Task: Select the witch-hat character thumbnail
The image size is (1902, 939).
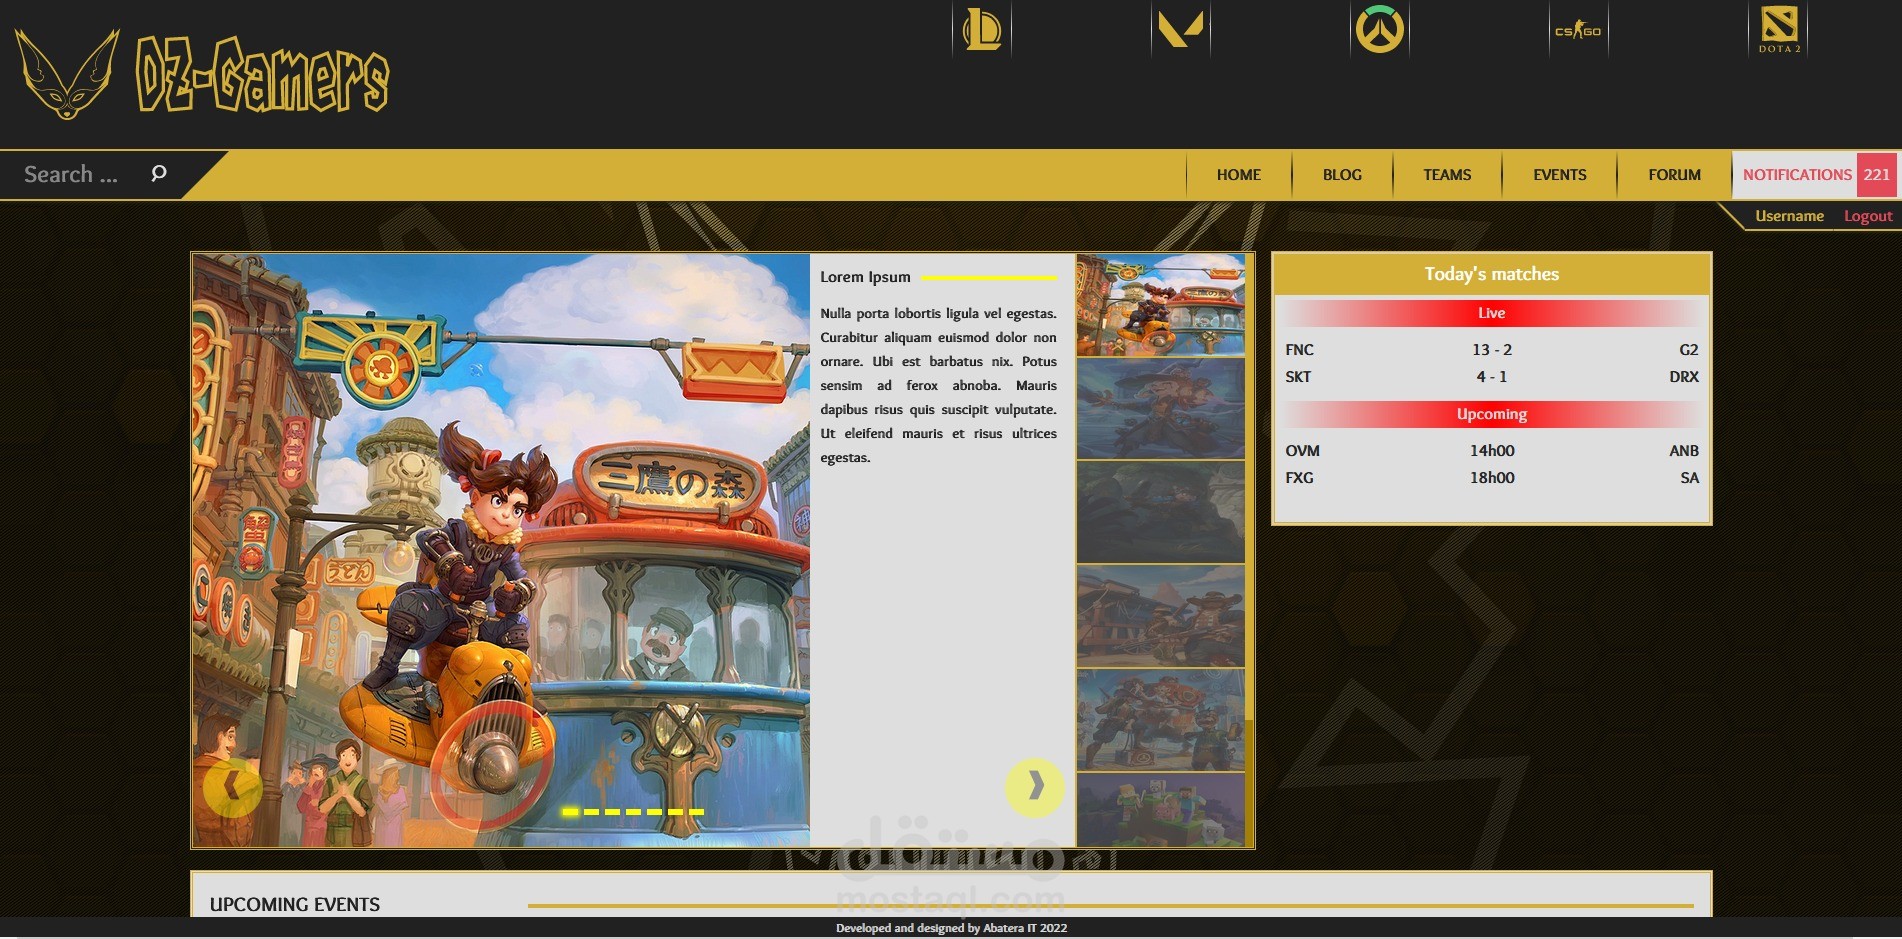Action: [1160, 408]
